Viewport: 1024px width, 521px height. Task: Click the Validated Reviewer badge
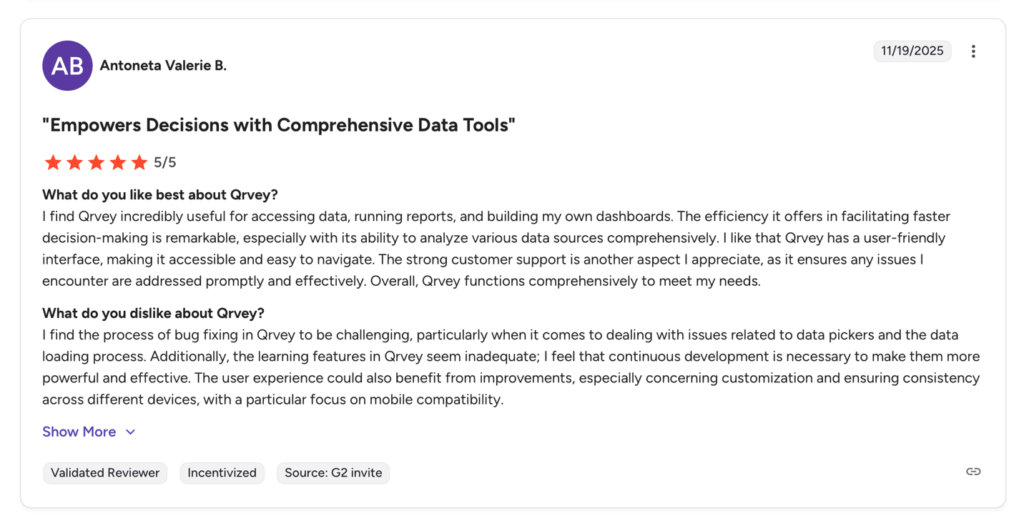point(105,473)
